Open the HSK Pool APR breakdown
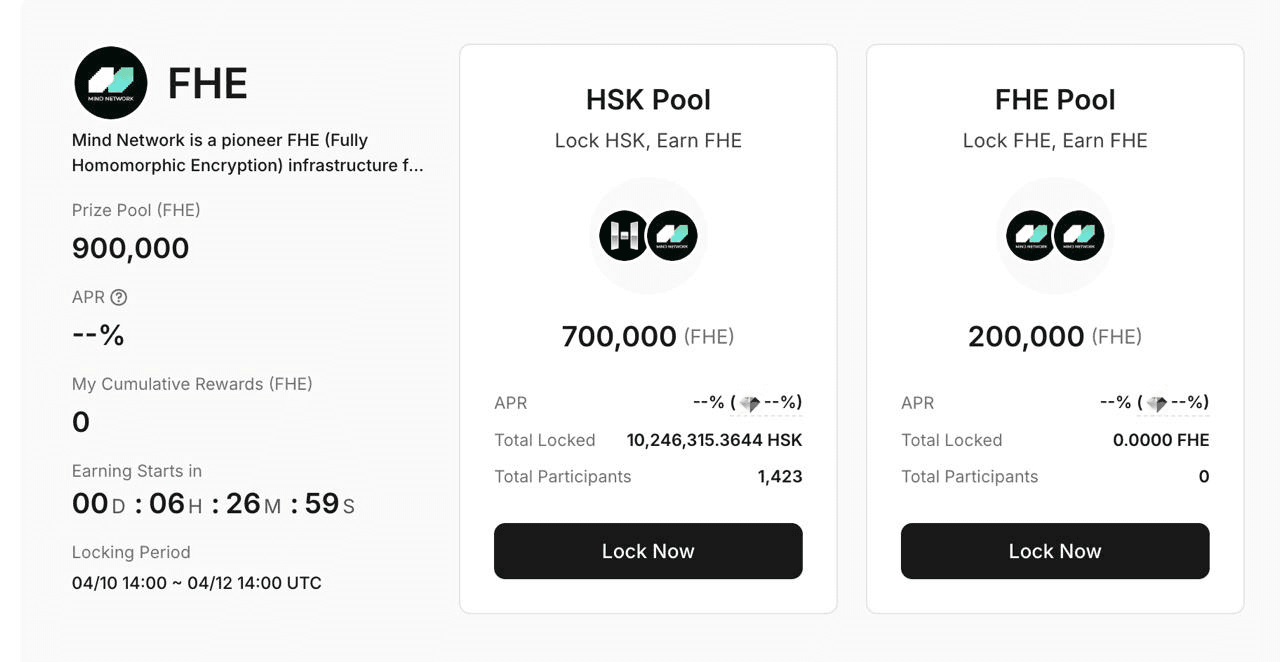 pos(750,403)
